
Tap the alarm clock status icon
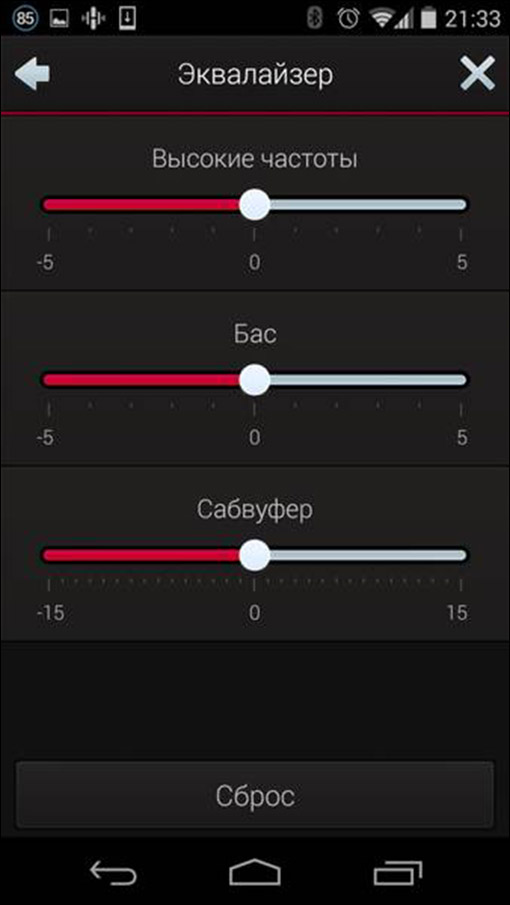click(348, 19)
